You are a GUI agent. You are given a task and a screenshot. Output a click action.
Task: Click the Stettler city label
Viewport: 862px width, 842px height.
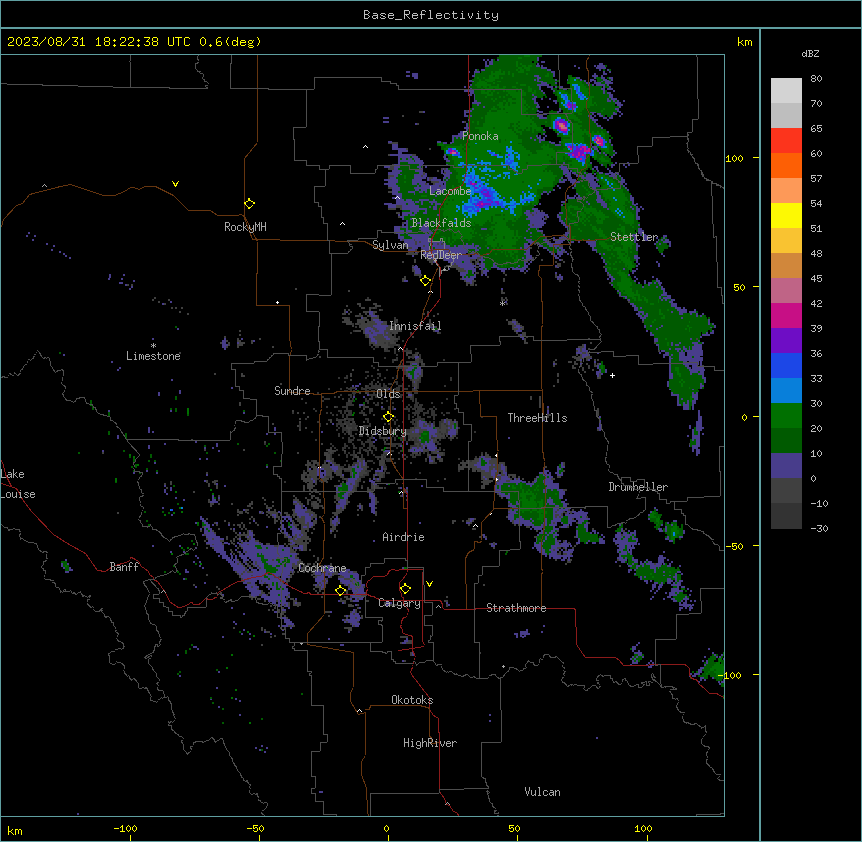[x=634, y=237]
